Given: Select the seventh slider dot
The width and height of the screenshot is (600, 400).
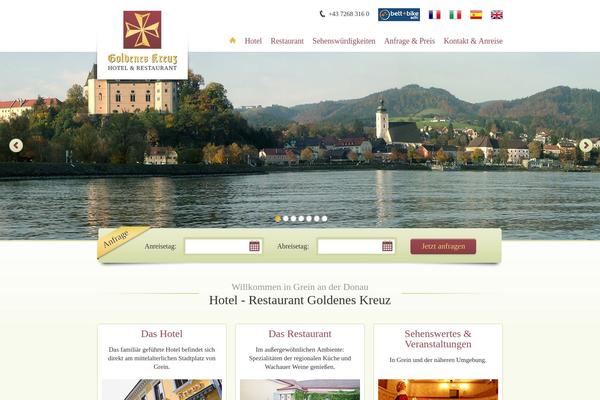Looking at the screenshot, I should (324, 219).
